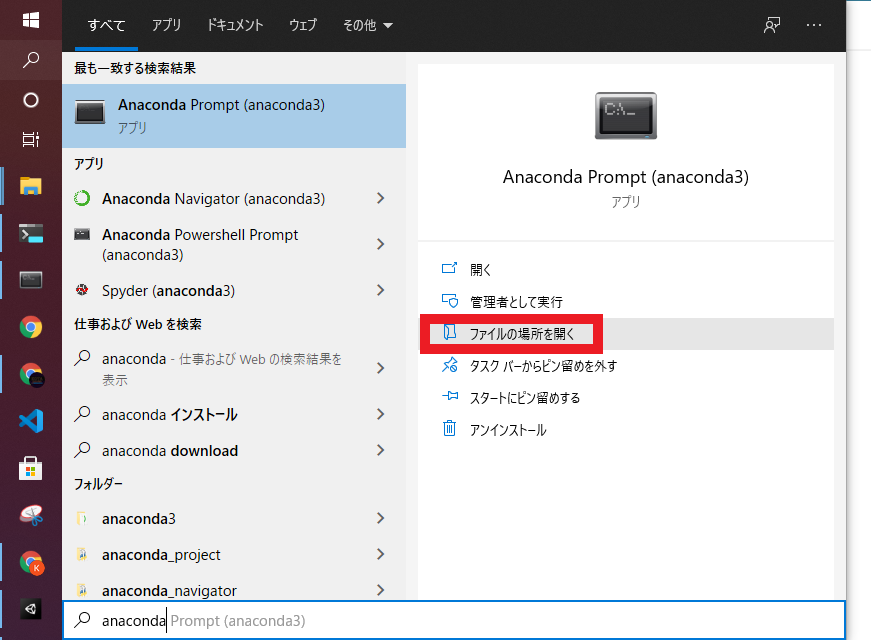Open Chrome profile K icon in taskbar
The image size is (871, 640).
pyautogui.click(x=31, y=562)
